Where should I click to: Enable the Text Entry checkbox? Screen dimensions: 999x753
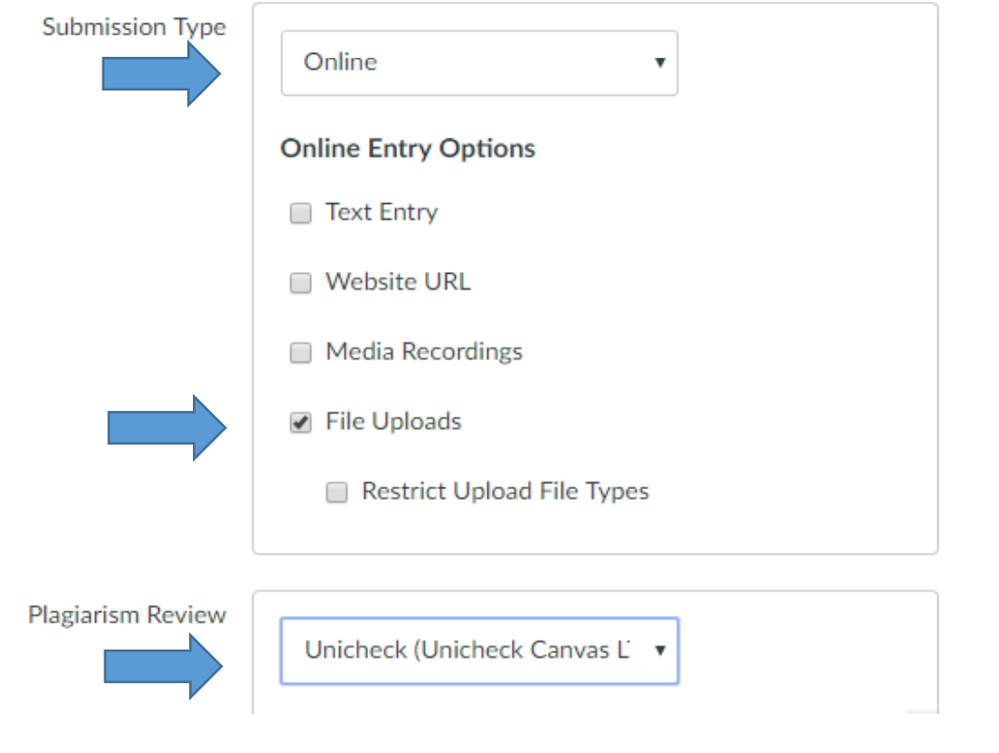(x=300, y=213)
